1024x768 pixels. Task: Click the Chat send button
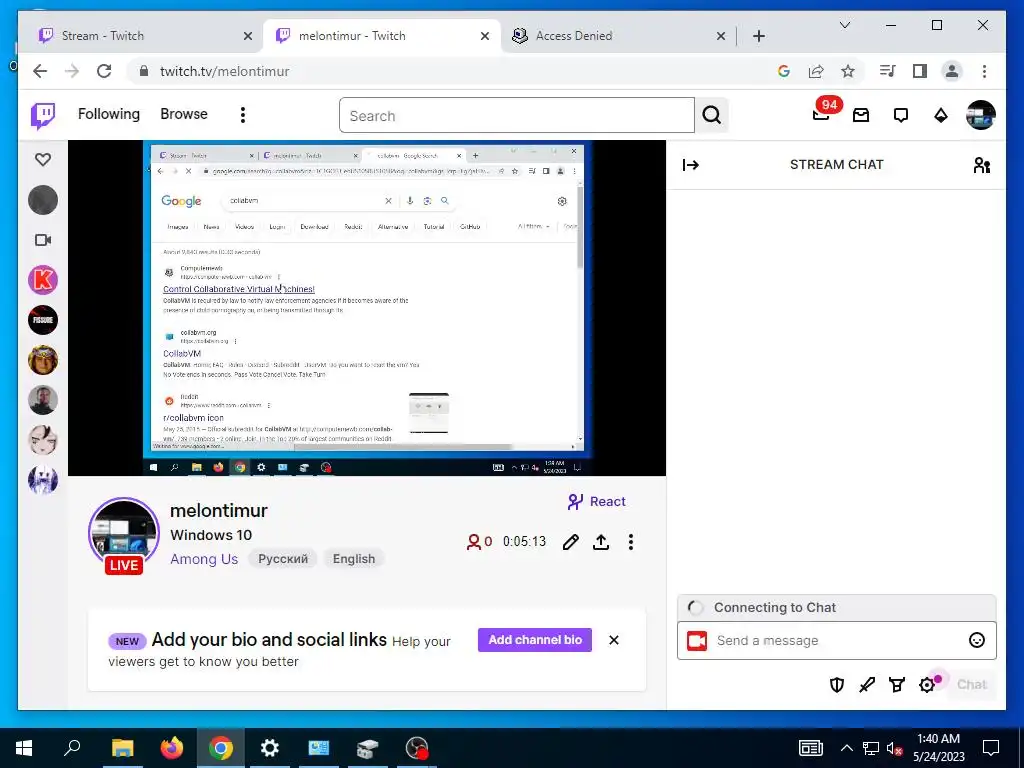pos(972,684)
